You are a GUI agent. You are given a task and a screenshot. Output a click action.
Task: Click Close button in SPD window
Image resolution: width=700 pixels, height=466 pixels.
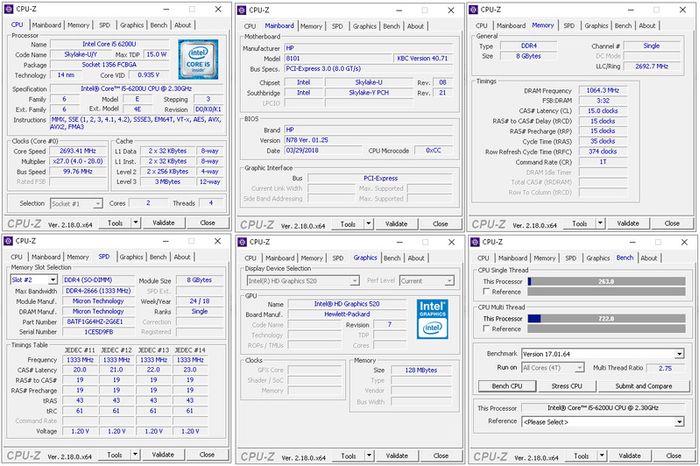207,454
